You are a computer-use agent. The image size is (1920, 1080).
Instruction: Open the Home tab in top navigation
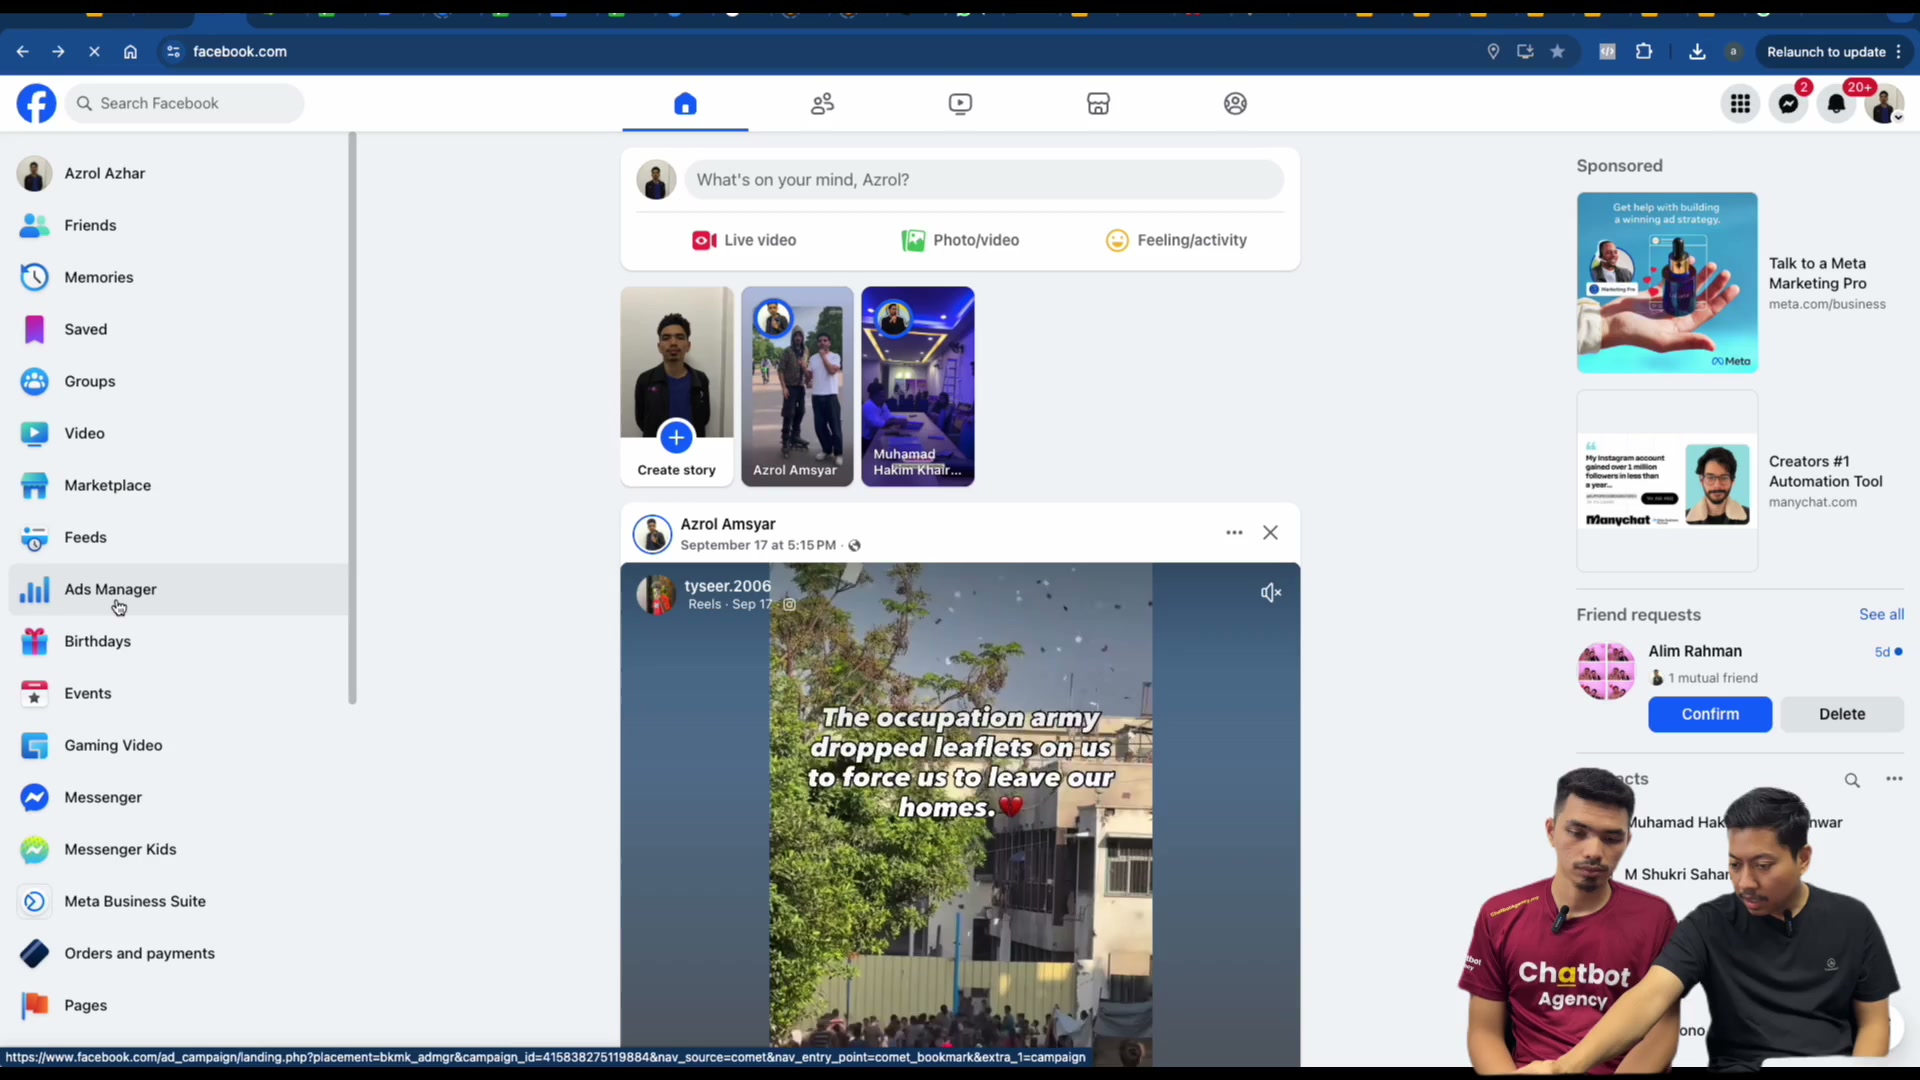[x=685, y=104]
